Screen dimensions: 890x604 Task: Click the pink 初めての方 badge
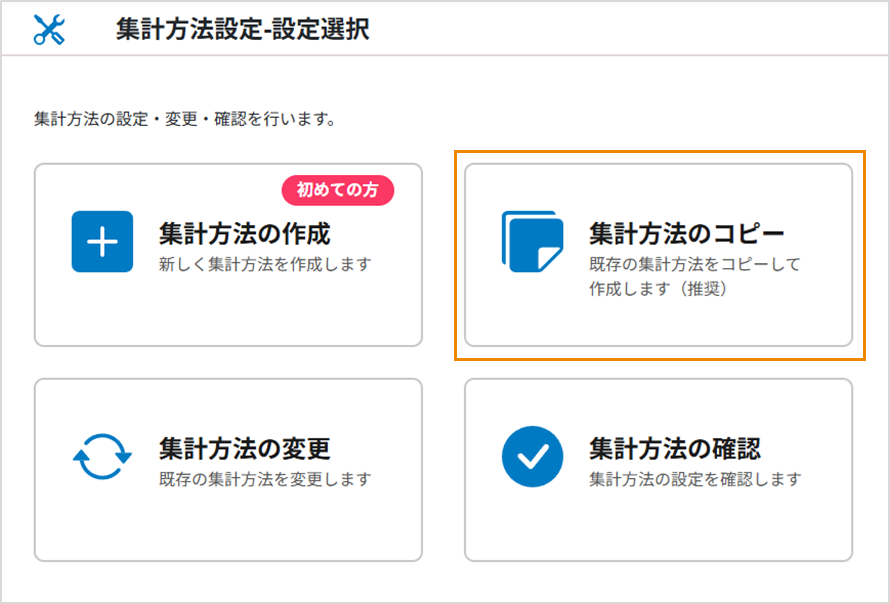(x=337, y=191)
